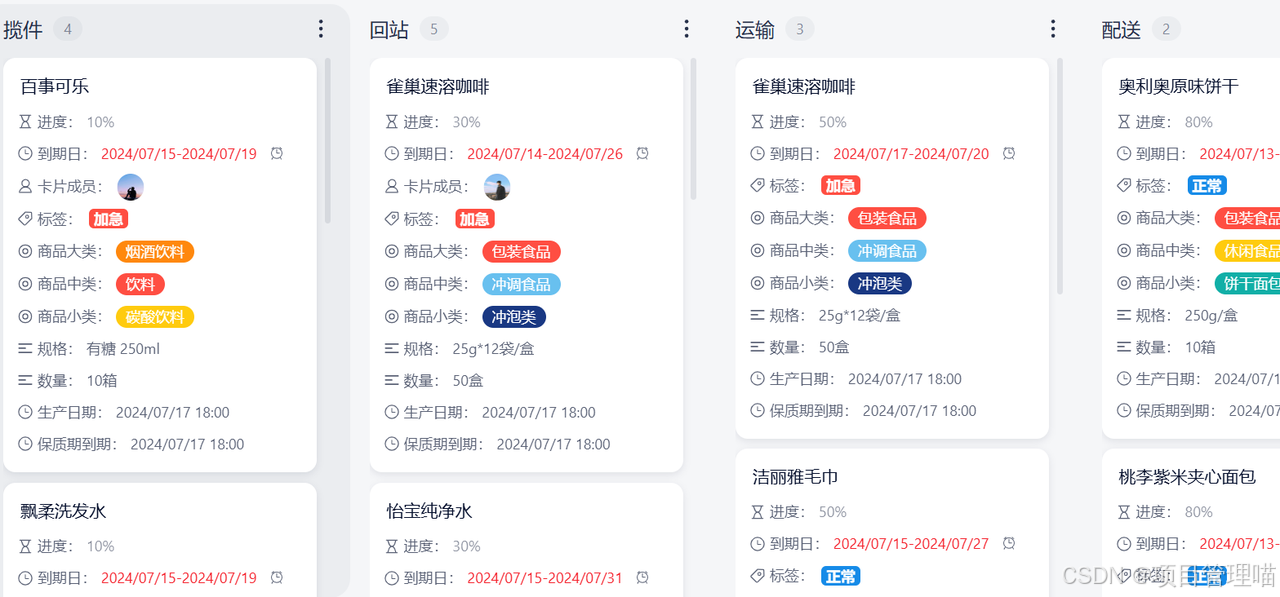Screen dimensions: 1280x597
Task: Click the hourglass progress icon on 百事可乐 card
Action: (x=26, y=122)
